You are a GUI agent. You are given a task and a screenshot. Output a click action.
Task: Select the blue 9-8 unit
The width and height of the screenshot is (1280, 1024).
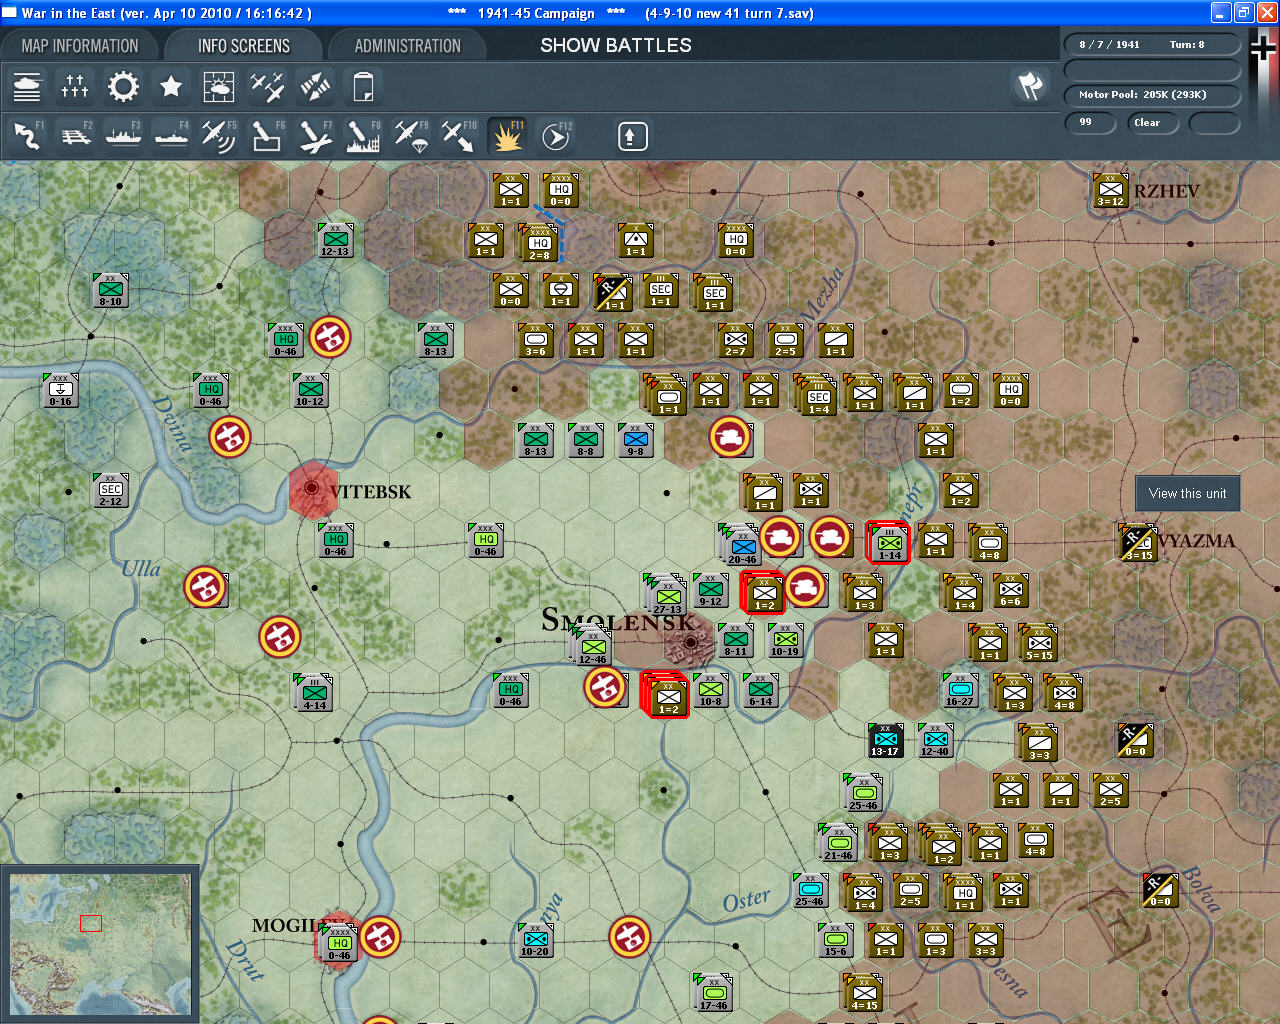pos(635,440)
